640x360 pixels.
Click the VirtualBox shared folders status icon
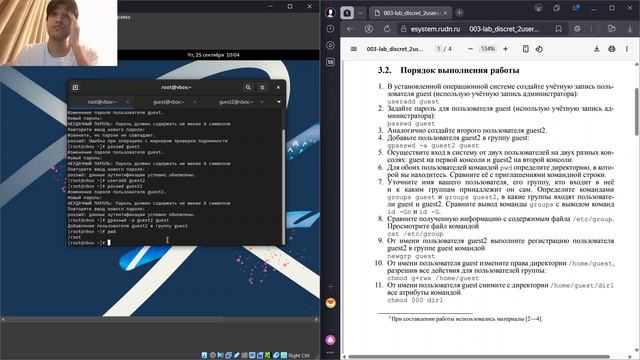[244, 356]
